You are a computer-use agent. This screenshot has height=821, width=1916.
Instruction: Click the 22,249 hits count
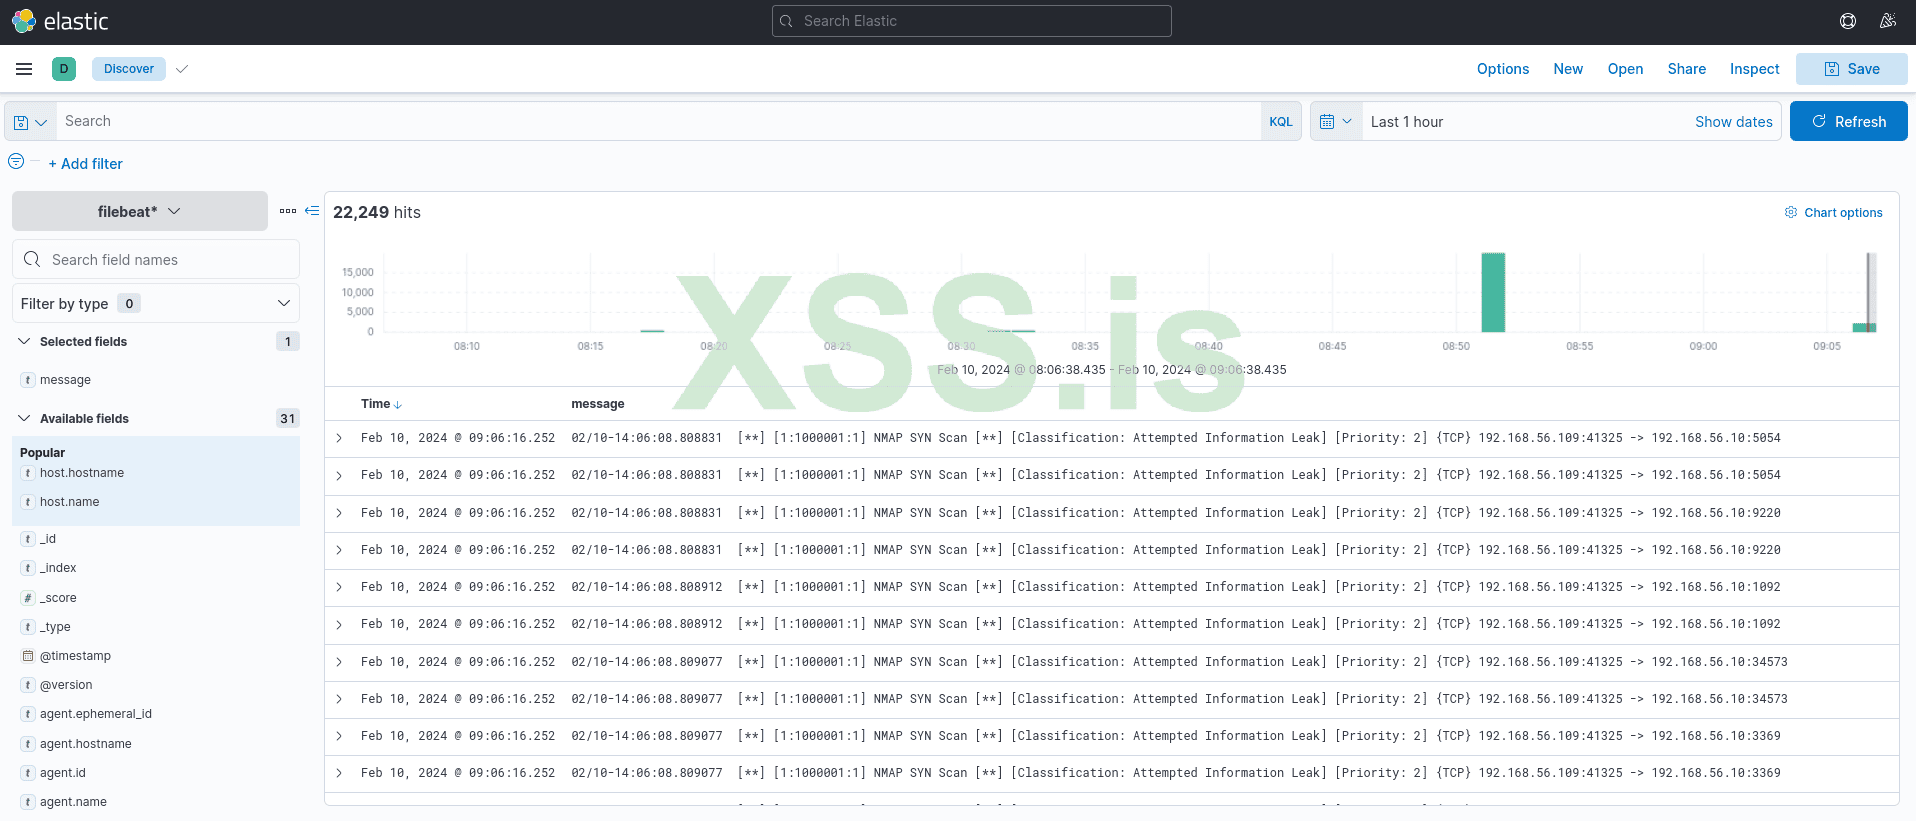coord(377,212)
